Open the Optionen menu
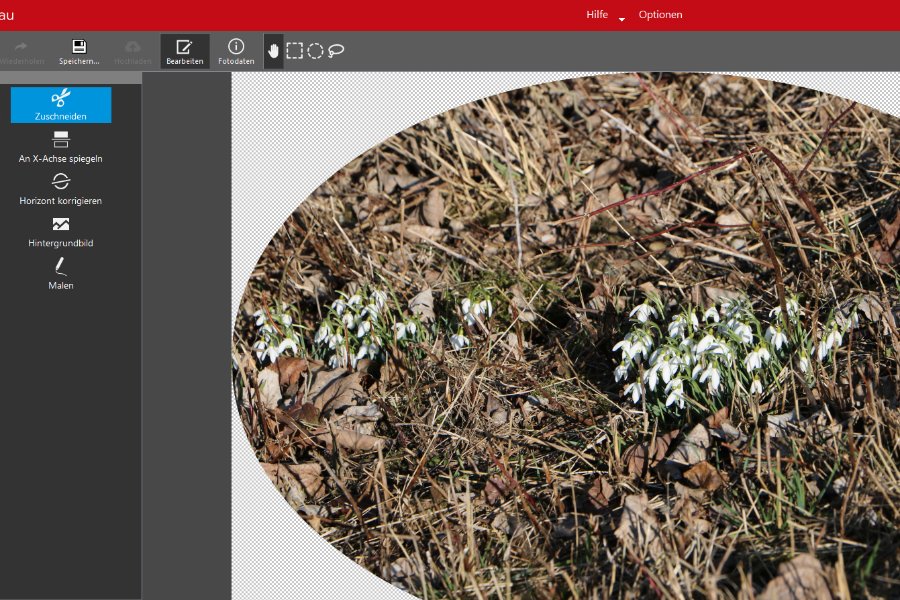The image size is (900, 600). pyautogui.click(x=660, y=15)
